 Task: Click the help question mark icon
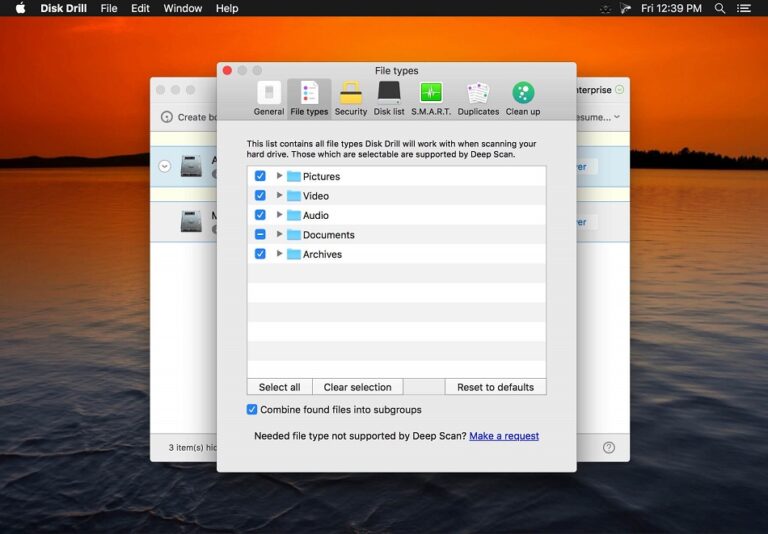click(x=609, y=447)
